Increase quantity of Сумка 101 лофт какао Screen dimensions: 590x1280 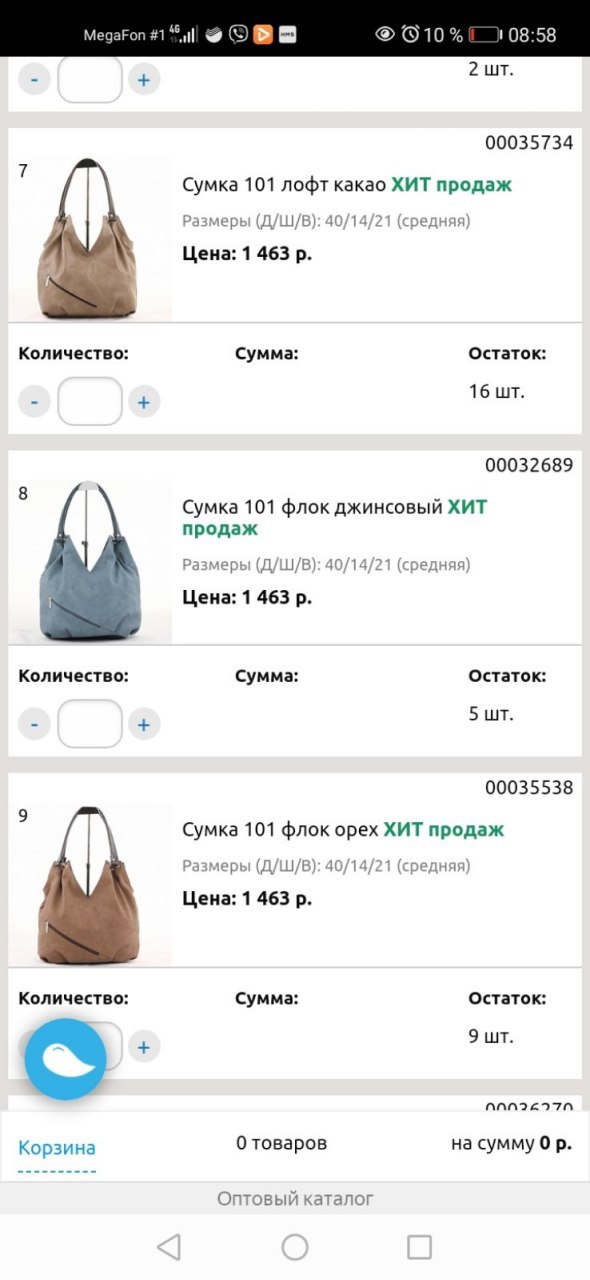143,402
